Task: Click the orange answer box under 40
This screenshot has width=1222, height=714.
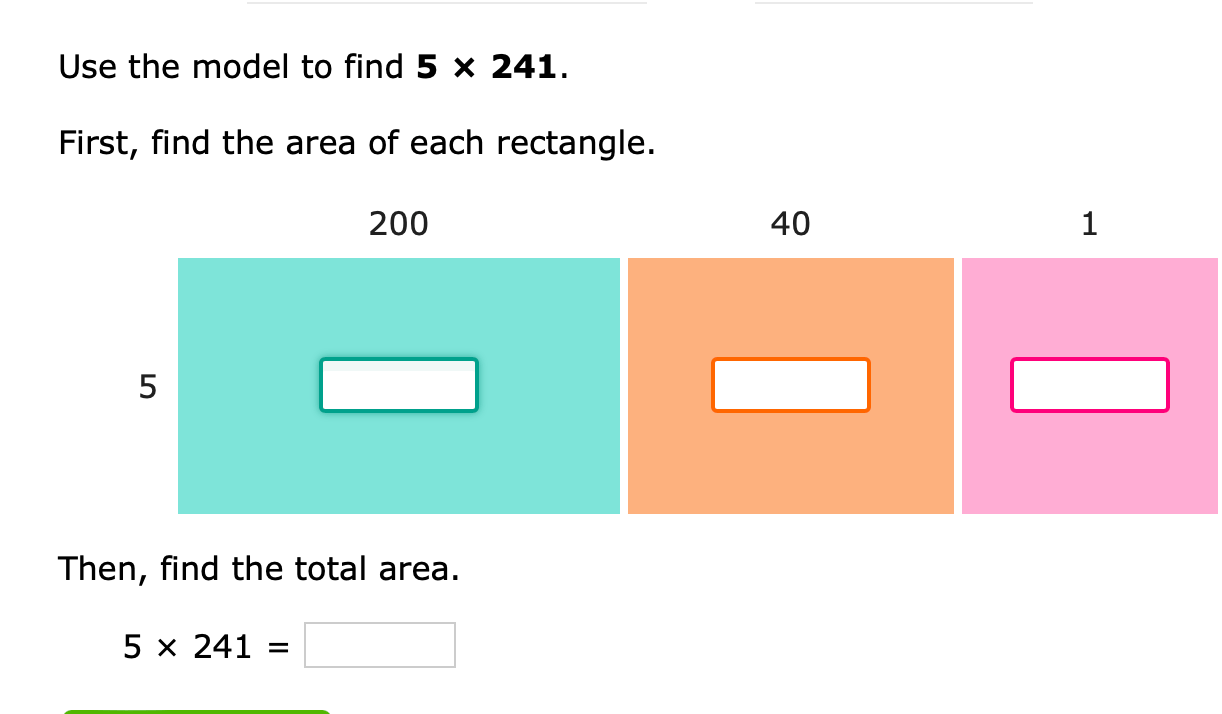Action: point(790,385)
